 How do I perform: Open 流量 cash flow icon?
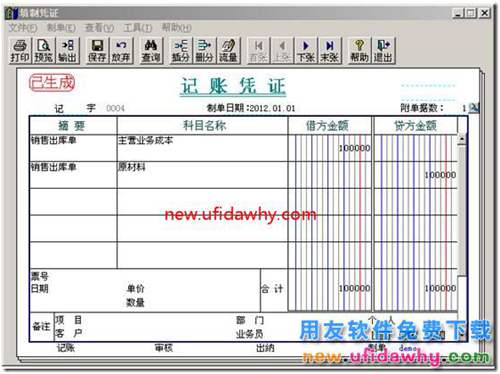[x=228, y=51]
